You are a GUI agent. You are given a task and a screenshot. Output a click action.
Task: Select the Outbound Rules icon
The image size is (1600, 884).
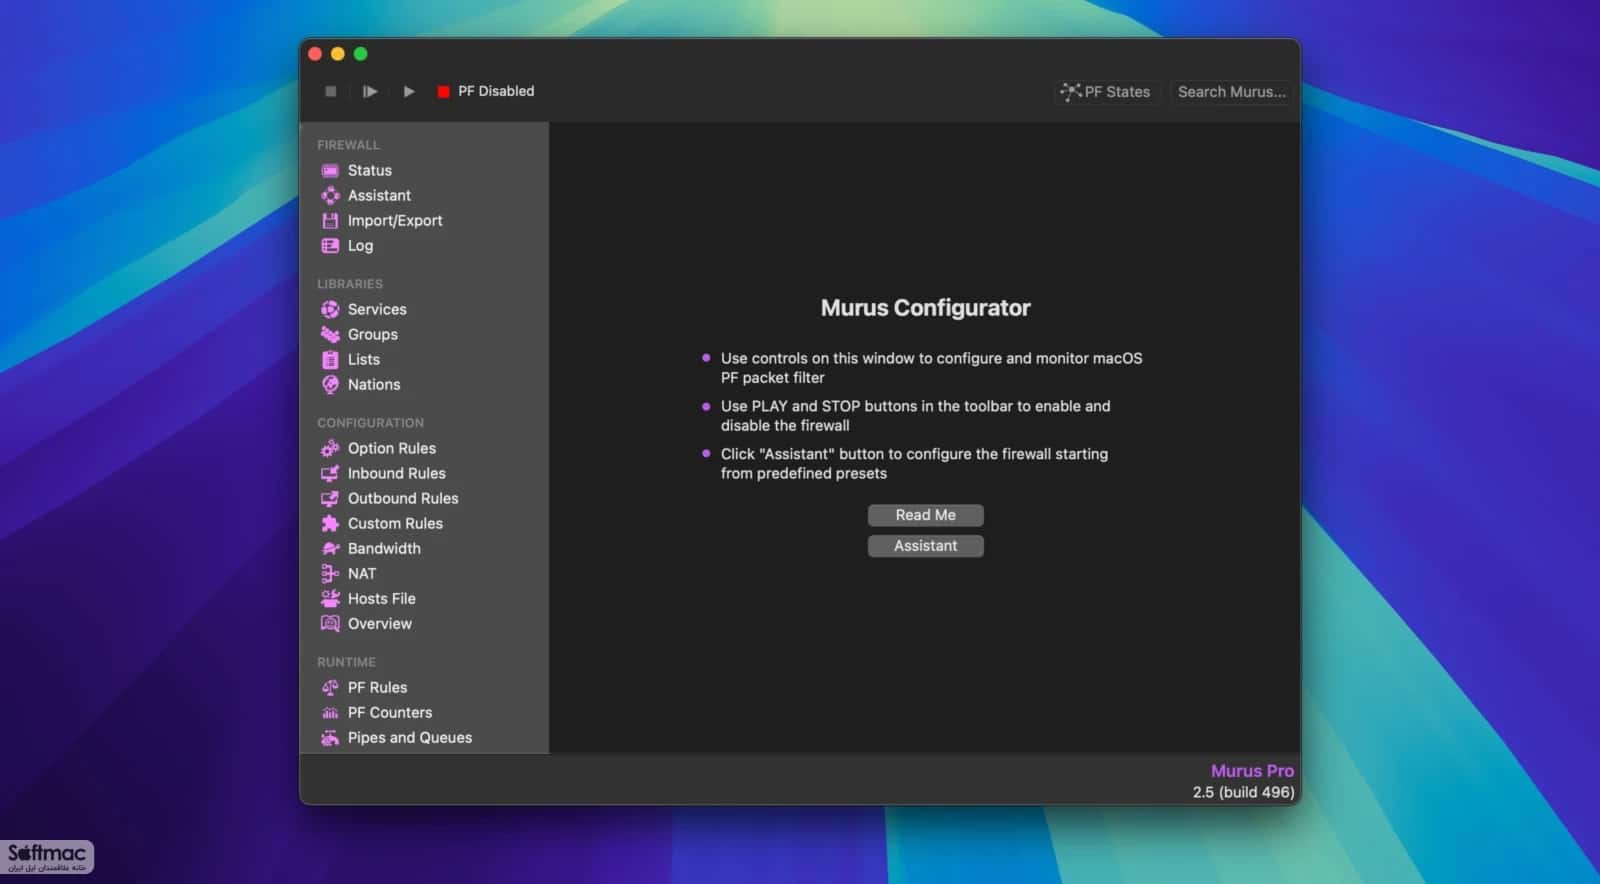330,499
